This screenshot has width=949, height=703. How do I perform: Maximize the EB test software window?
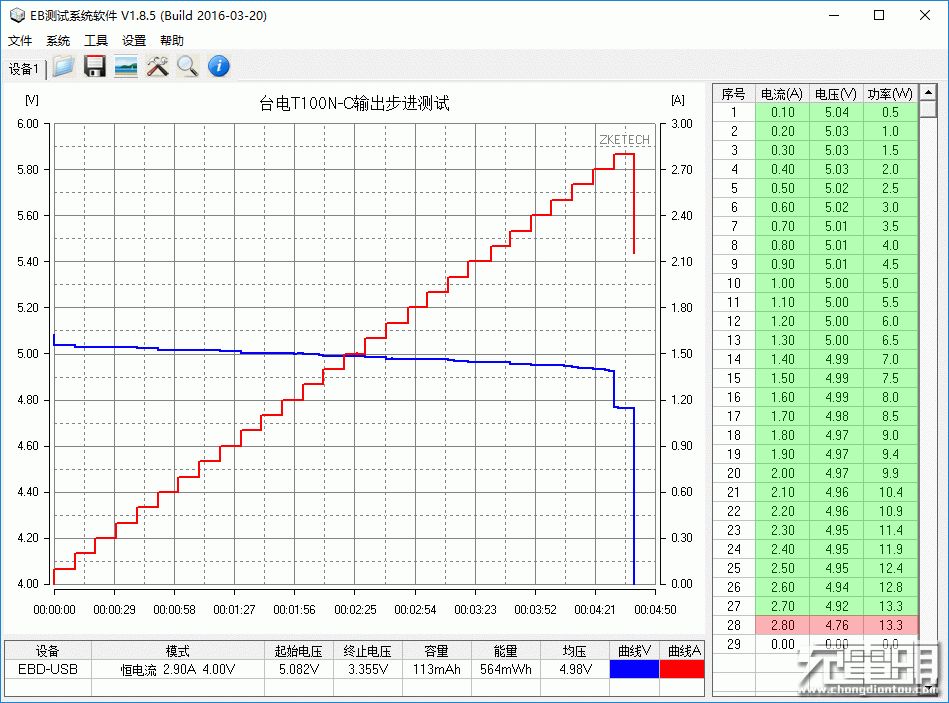click(x=879, y=15)
